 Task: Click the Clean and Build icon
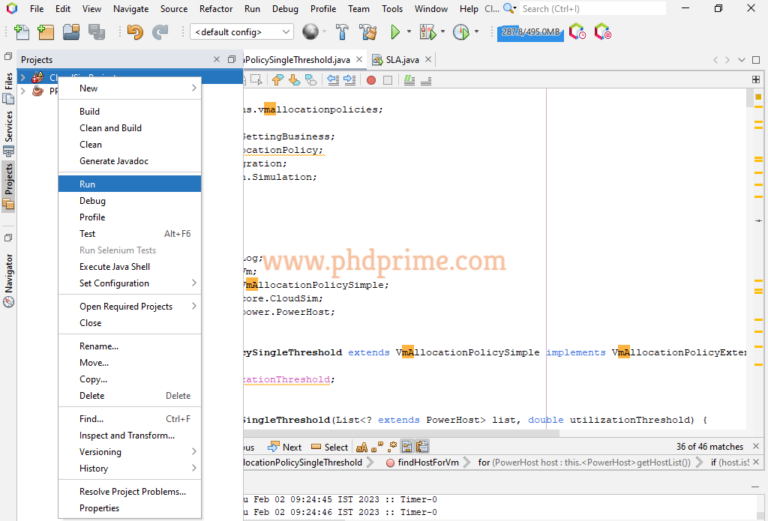(x=368, y=32)
